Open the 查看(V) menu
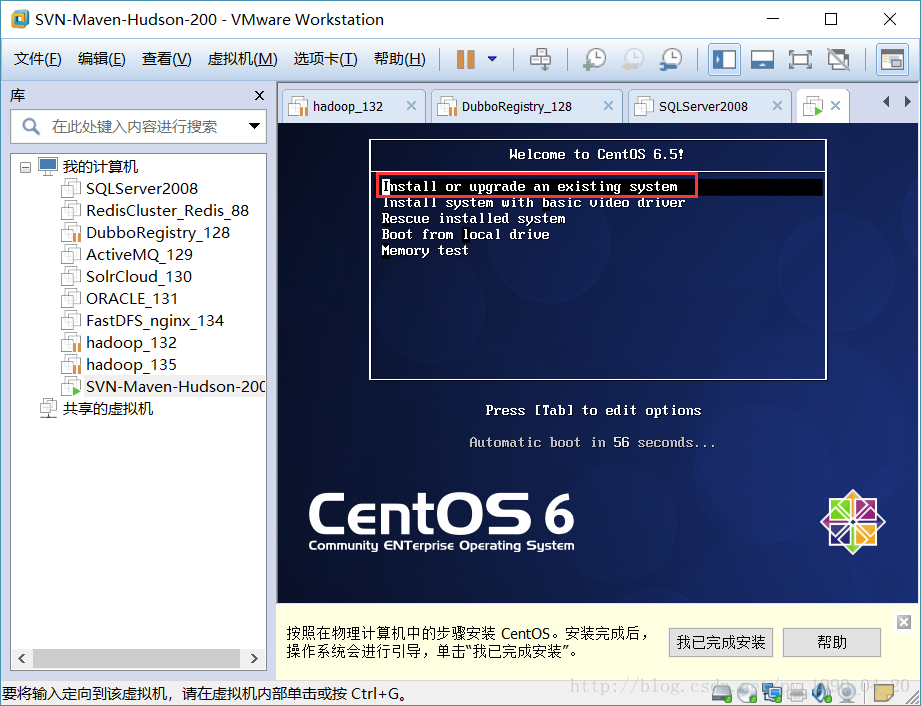Viewport: 921px width, 706px height. pyautogui.click(x=166, y=59)
